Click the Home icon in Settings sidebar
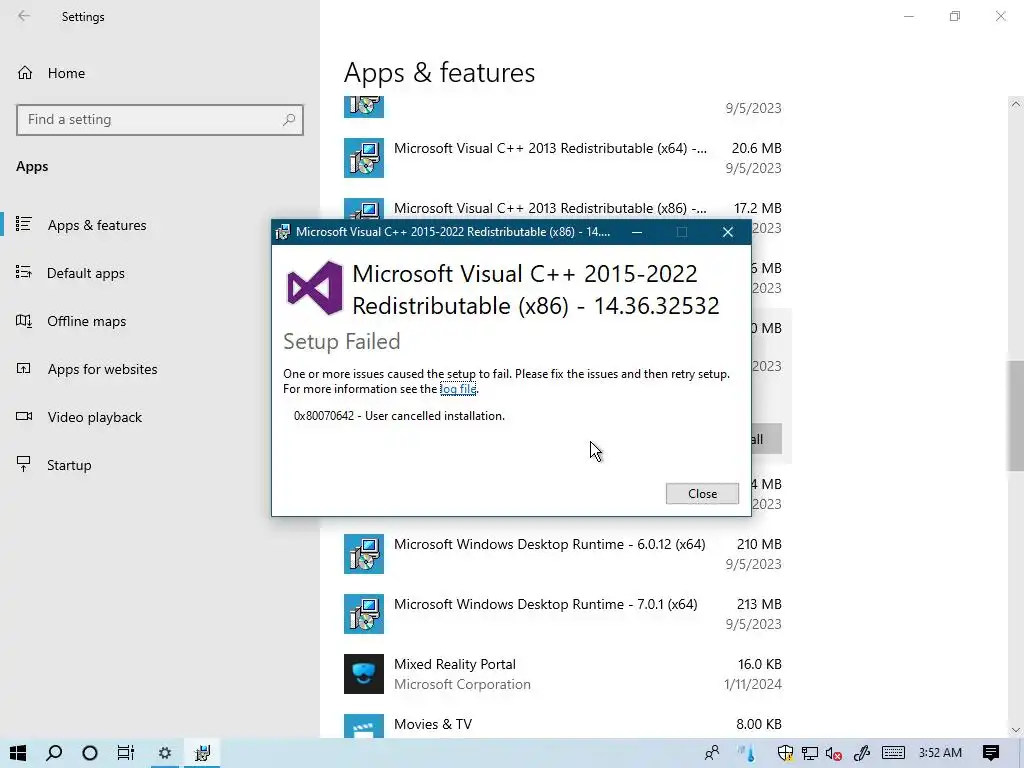 25,73
